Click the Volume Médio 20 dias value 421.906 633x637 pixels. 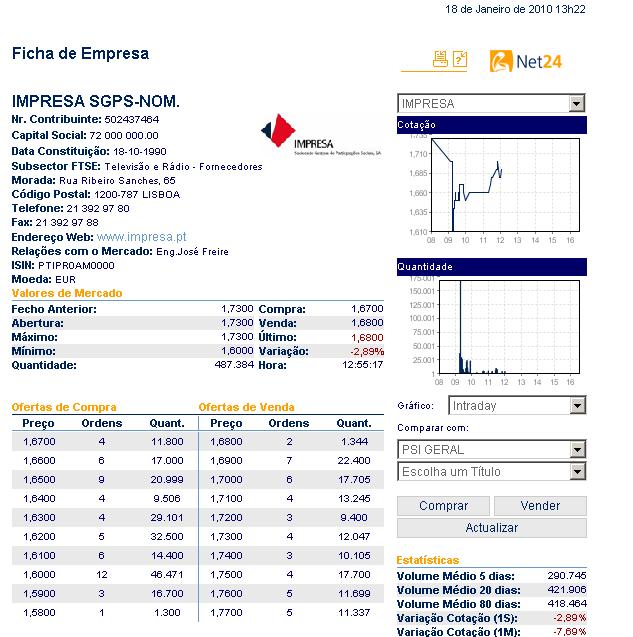click(567, 589)
